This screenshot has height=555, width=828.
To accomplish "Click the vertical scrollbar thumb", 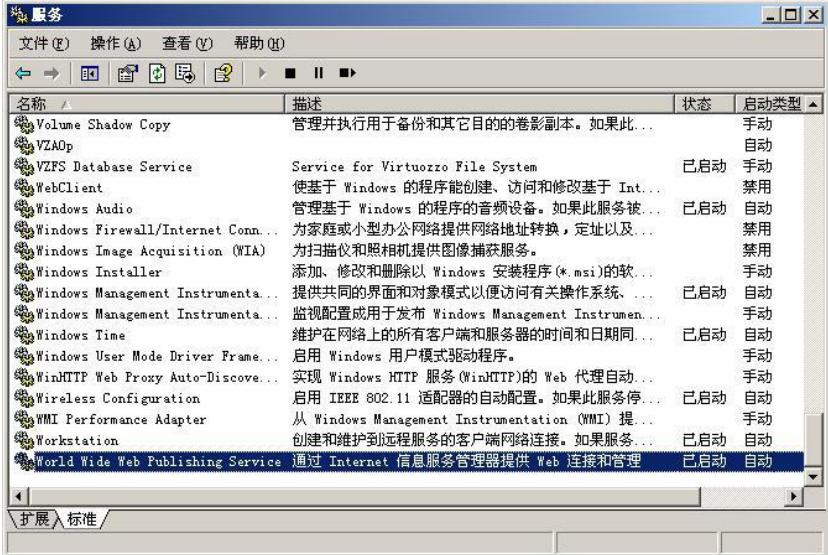I will pos(814,441).
